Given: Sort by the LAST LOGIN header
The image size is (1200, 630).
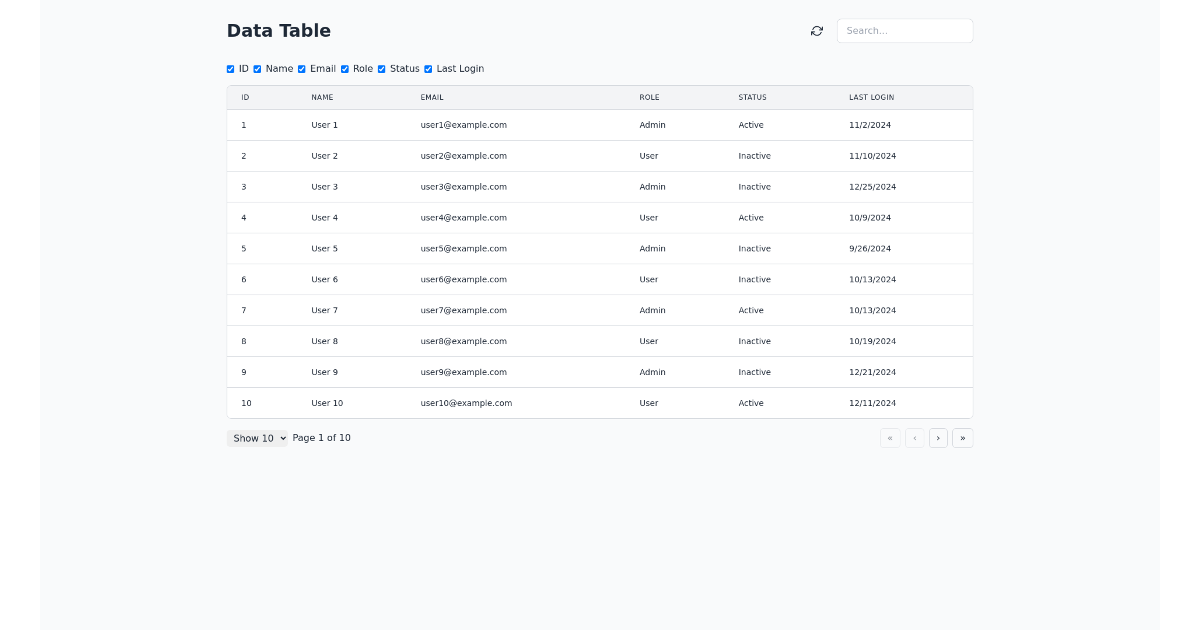Looking at the screenshot, I should coord(871,97).
